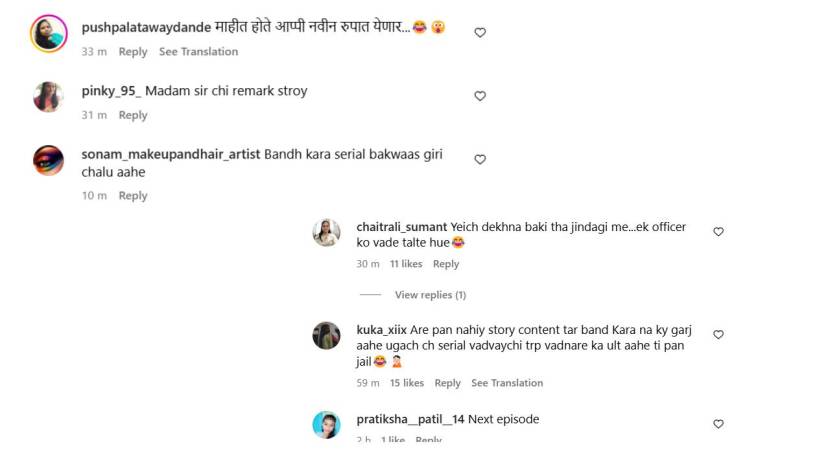Like pratiksha__patil__14's Next episode comment

click(718, 424)
